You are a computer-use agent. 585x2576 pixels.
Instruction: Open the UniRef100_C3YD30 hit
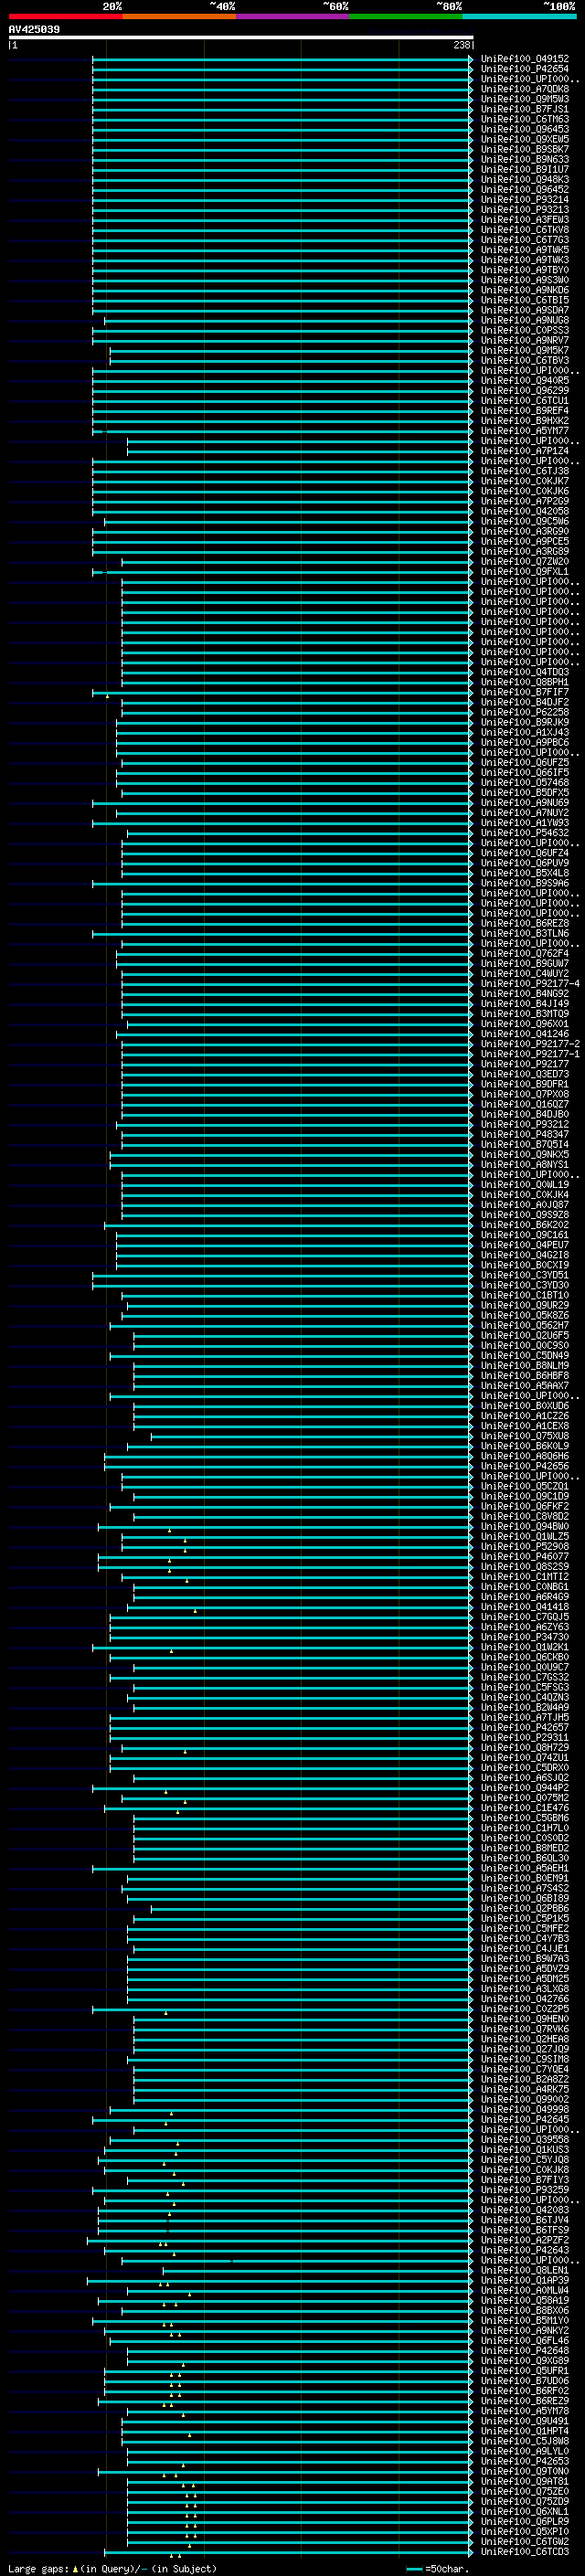(x=525, y=1285)
